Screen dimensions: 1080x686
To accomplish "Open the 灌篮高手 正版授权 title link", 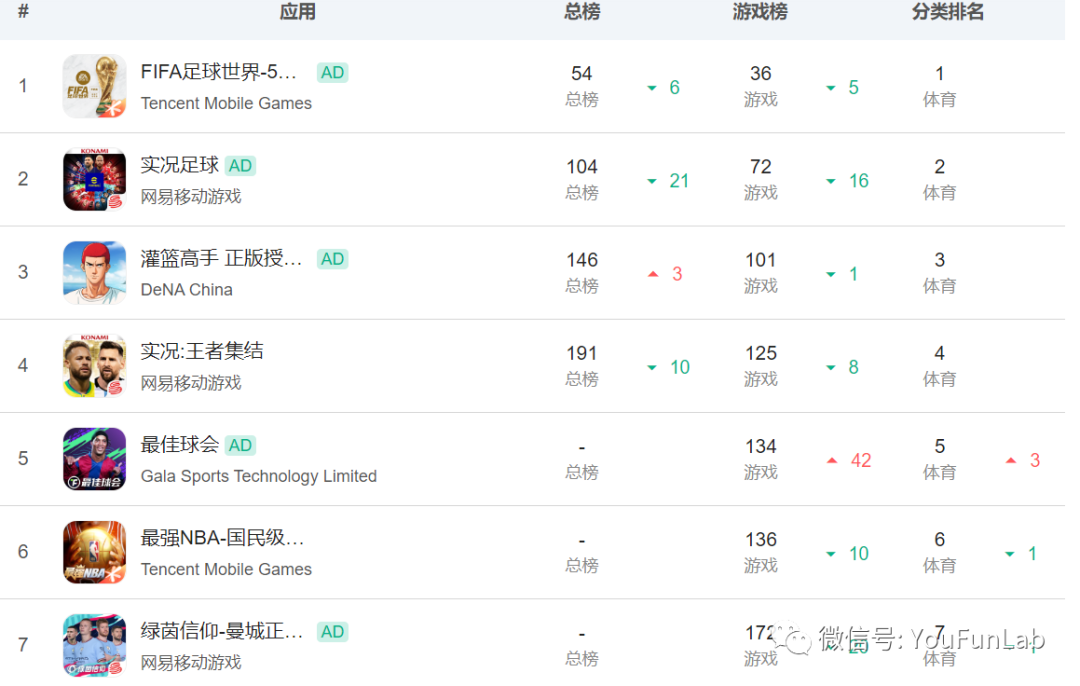I will [x=222, y=259].
